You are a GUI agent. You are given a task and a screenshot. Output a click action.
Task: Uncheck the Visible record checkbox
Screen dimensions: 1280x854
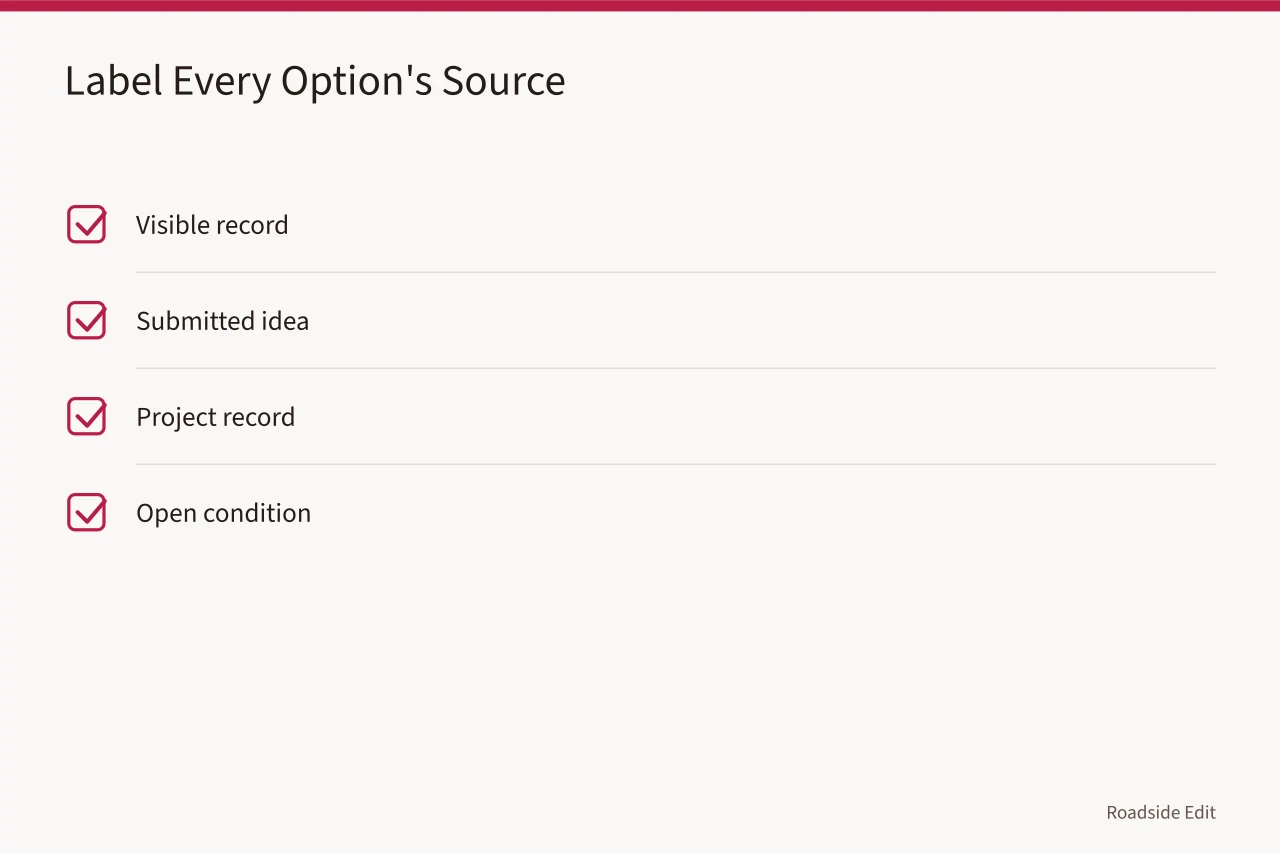(x=86, y=224)
